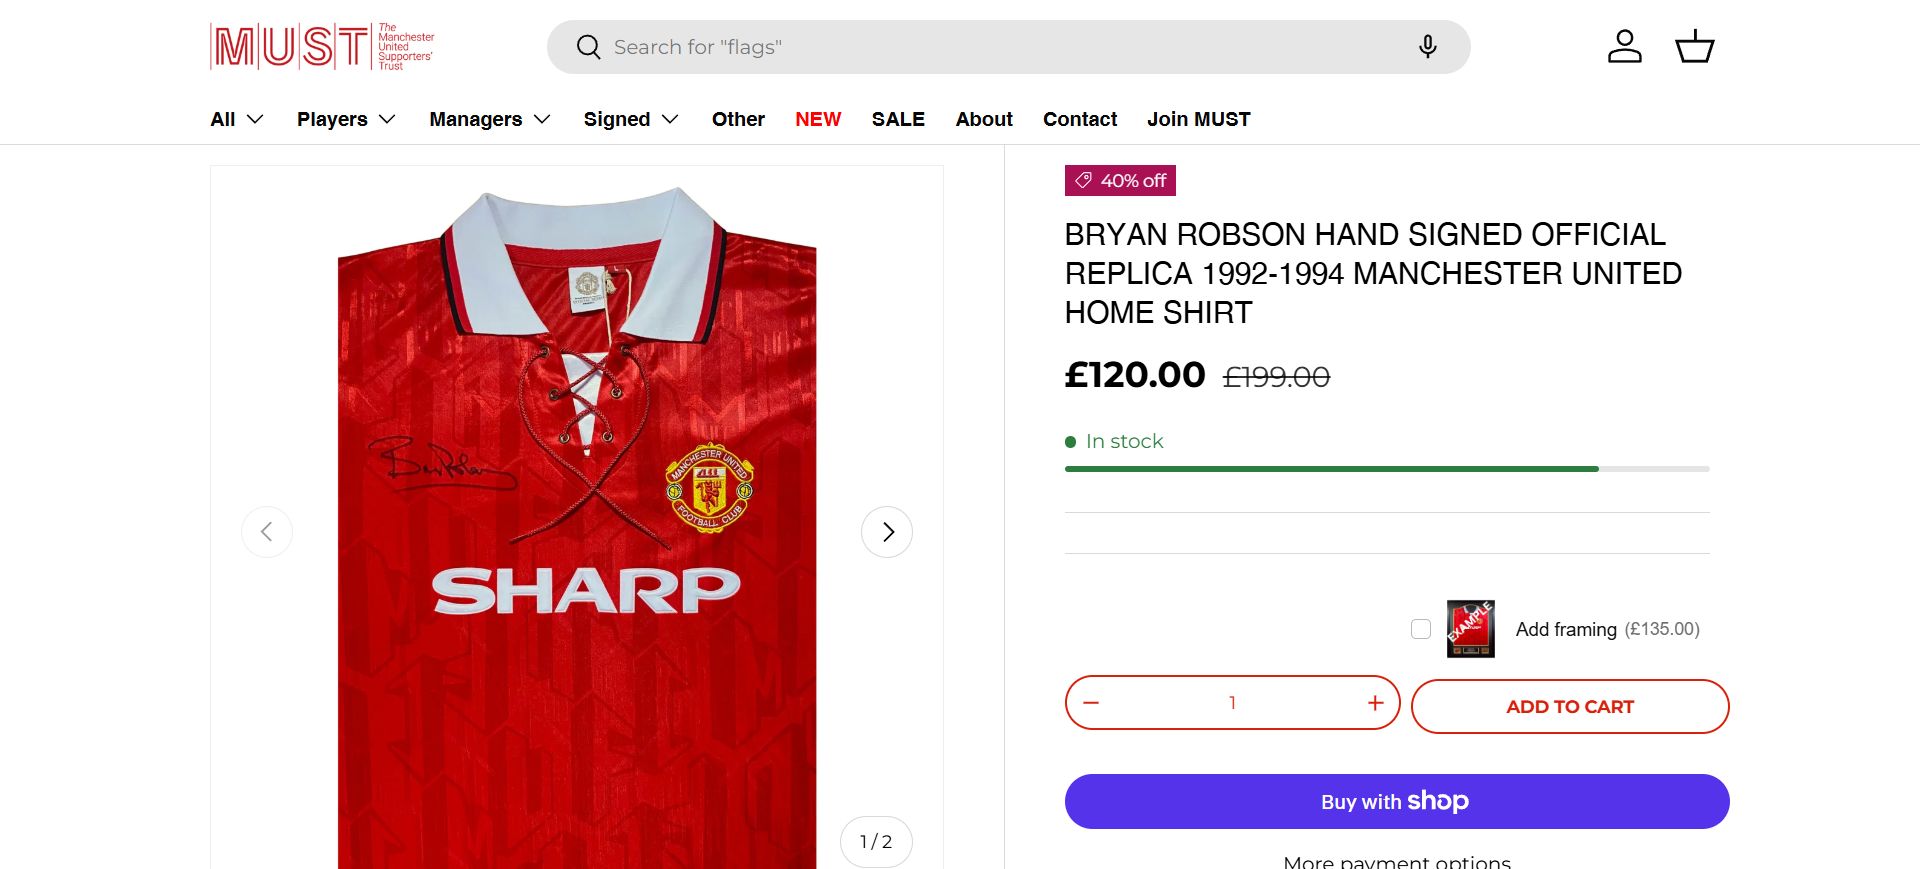Go to previous product image arrow
The height and width of the screenshot is (869, 1920).
pyautogui.click(x=267, y=532)
